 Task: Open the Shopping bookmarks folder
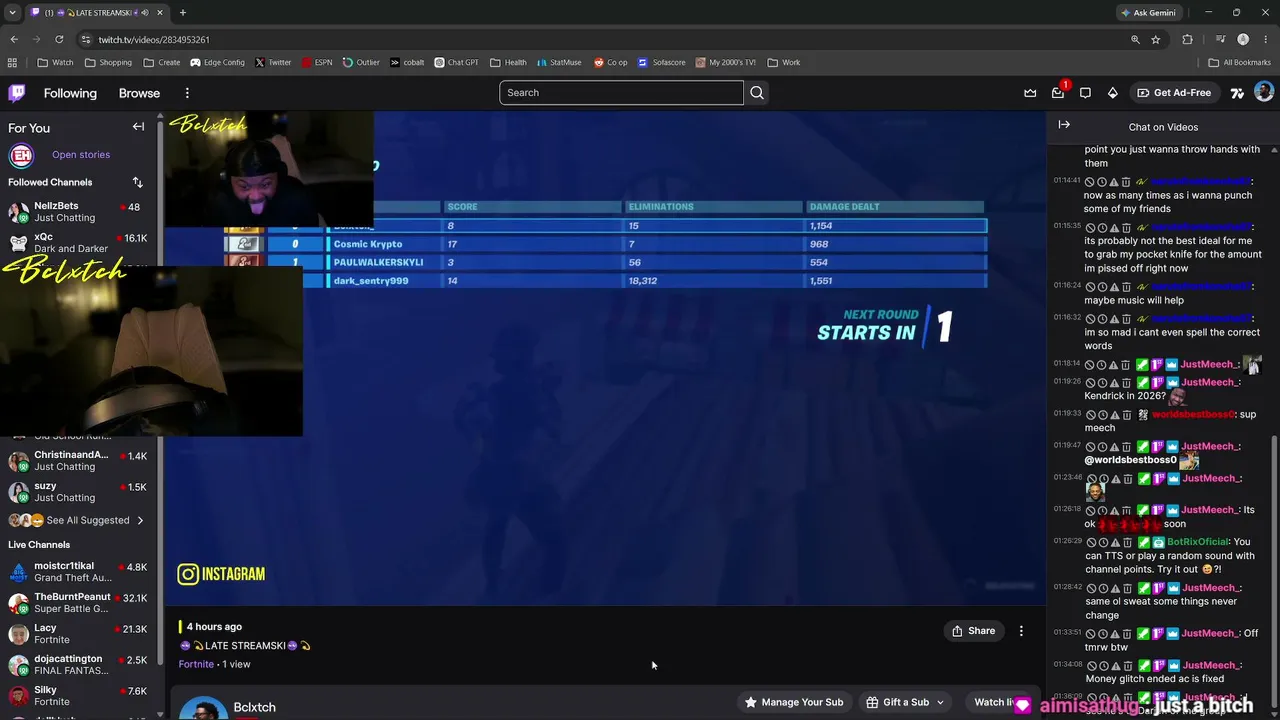108,62
